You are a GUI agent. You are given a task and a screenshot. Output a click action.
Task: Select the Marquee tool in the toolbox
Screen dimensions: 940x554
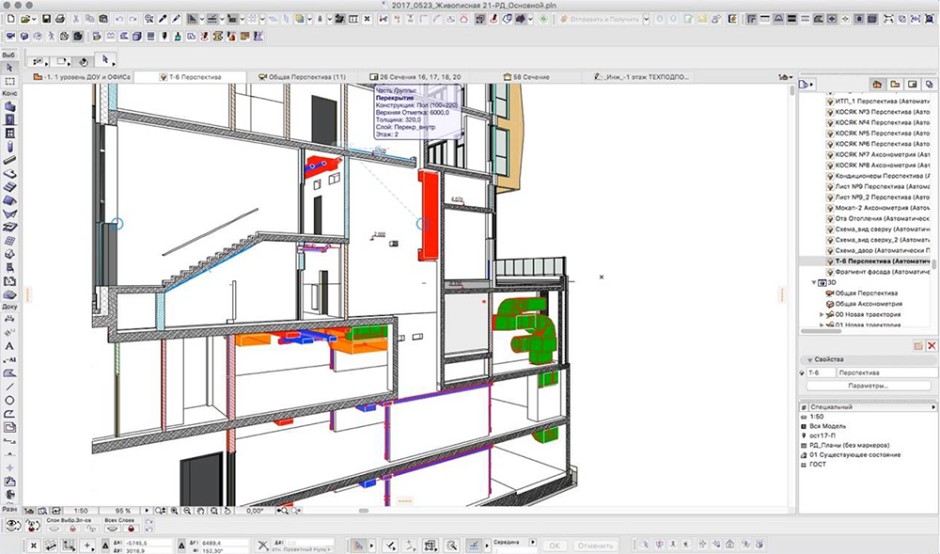9,81
